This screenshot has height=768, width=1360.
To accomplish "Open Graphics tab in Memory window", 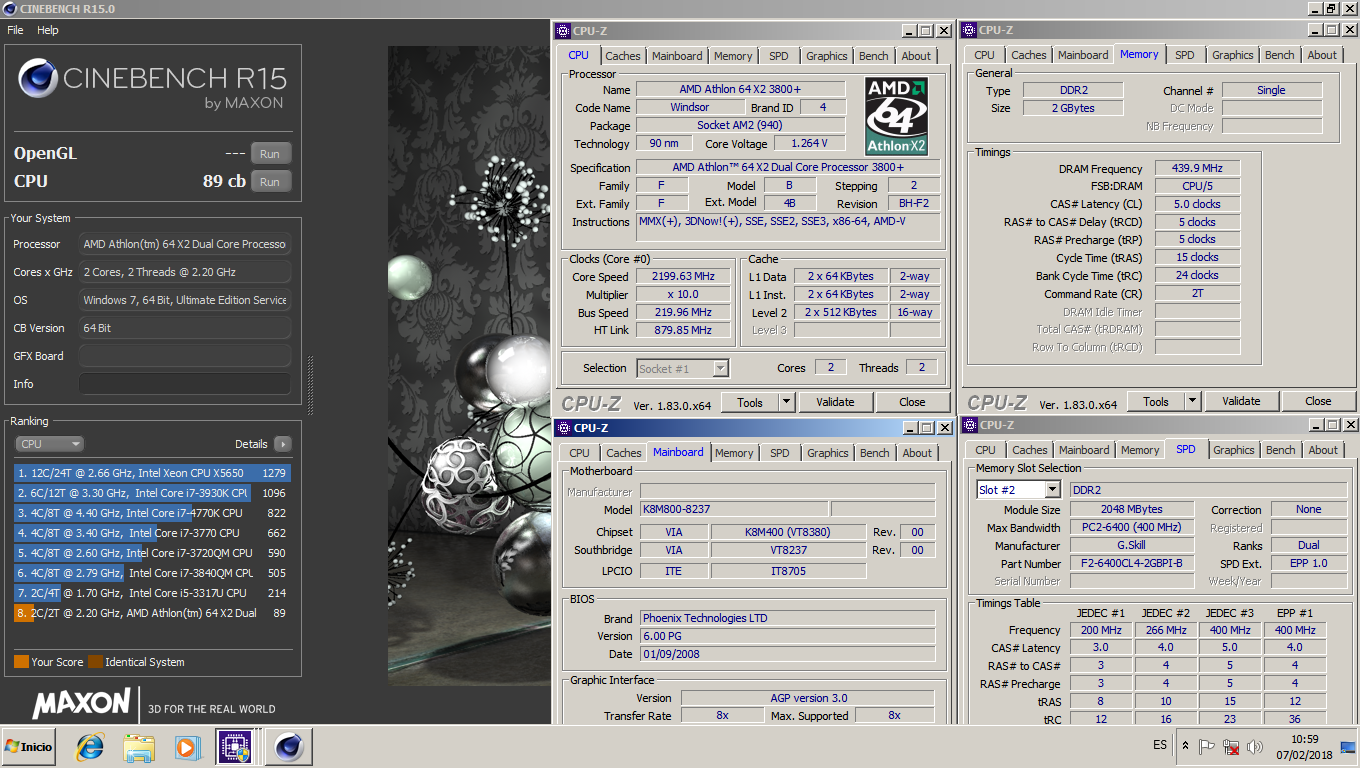I will tap(1233, 55).
